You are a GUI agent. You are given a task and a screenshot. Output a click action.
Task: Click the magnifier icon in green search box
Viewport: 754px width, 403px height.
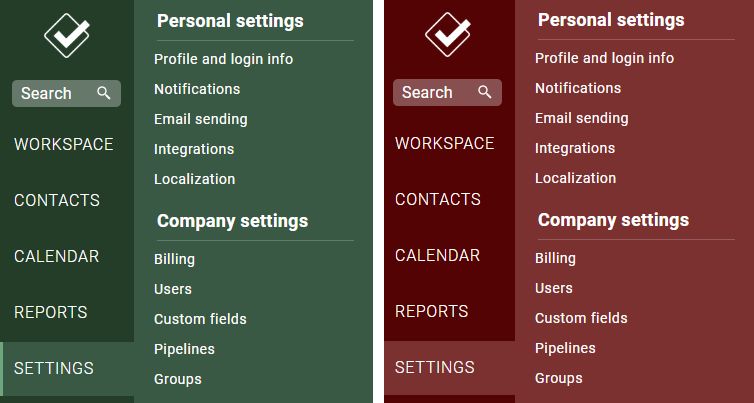click(103, 93)
